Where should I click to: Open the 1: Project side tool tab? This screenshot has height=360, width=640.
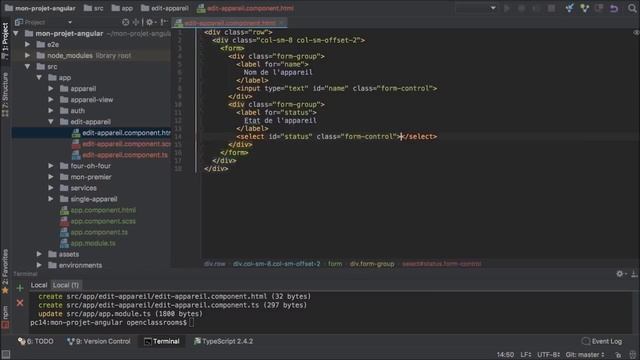(5, 40)
